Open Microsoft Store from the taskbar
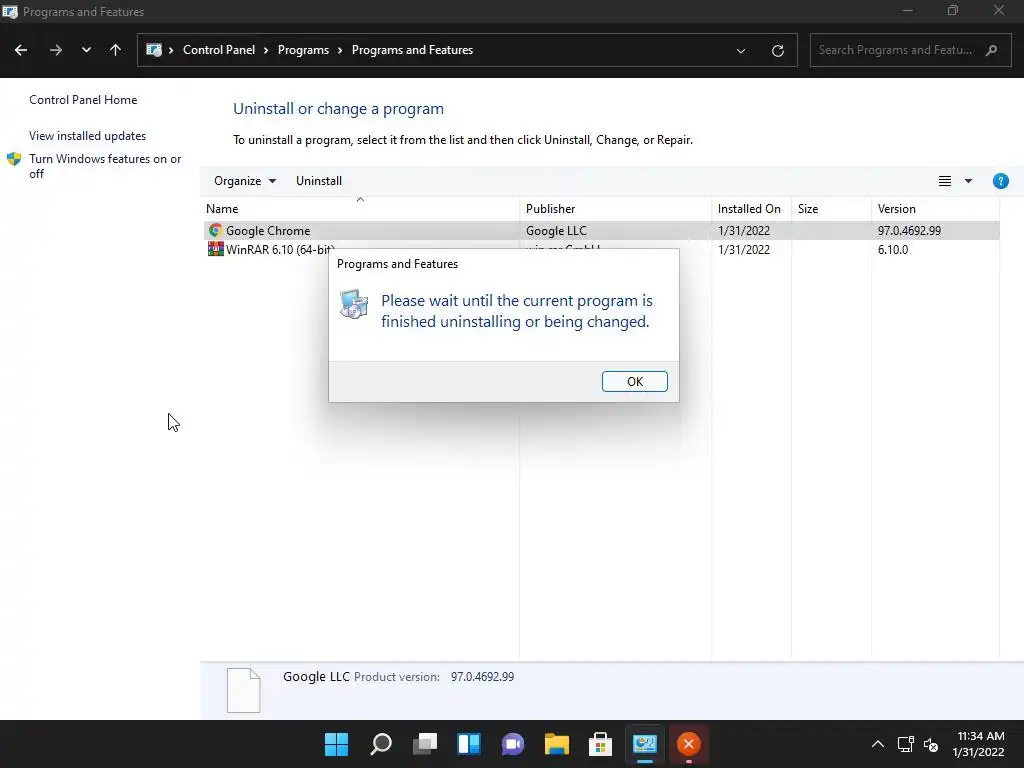 pos(600,744)
